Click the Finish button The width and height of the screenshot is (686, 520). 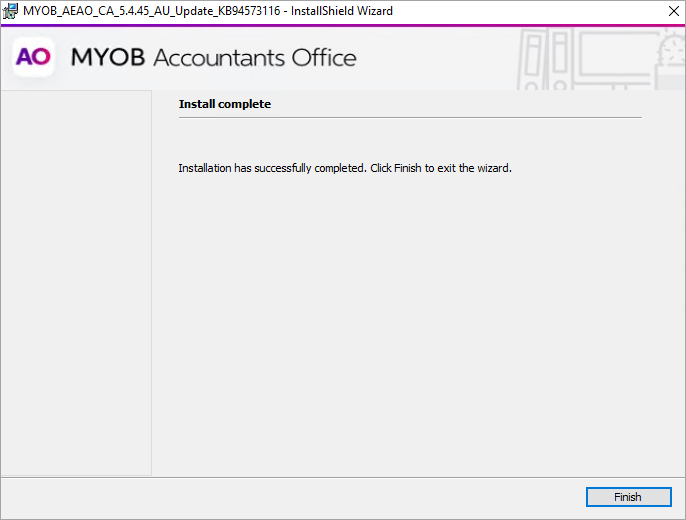pyautogui.click(x=627, y=497)
